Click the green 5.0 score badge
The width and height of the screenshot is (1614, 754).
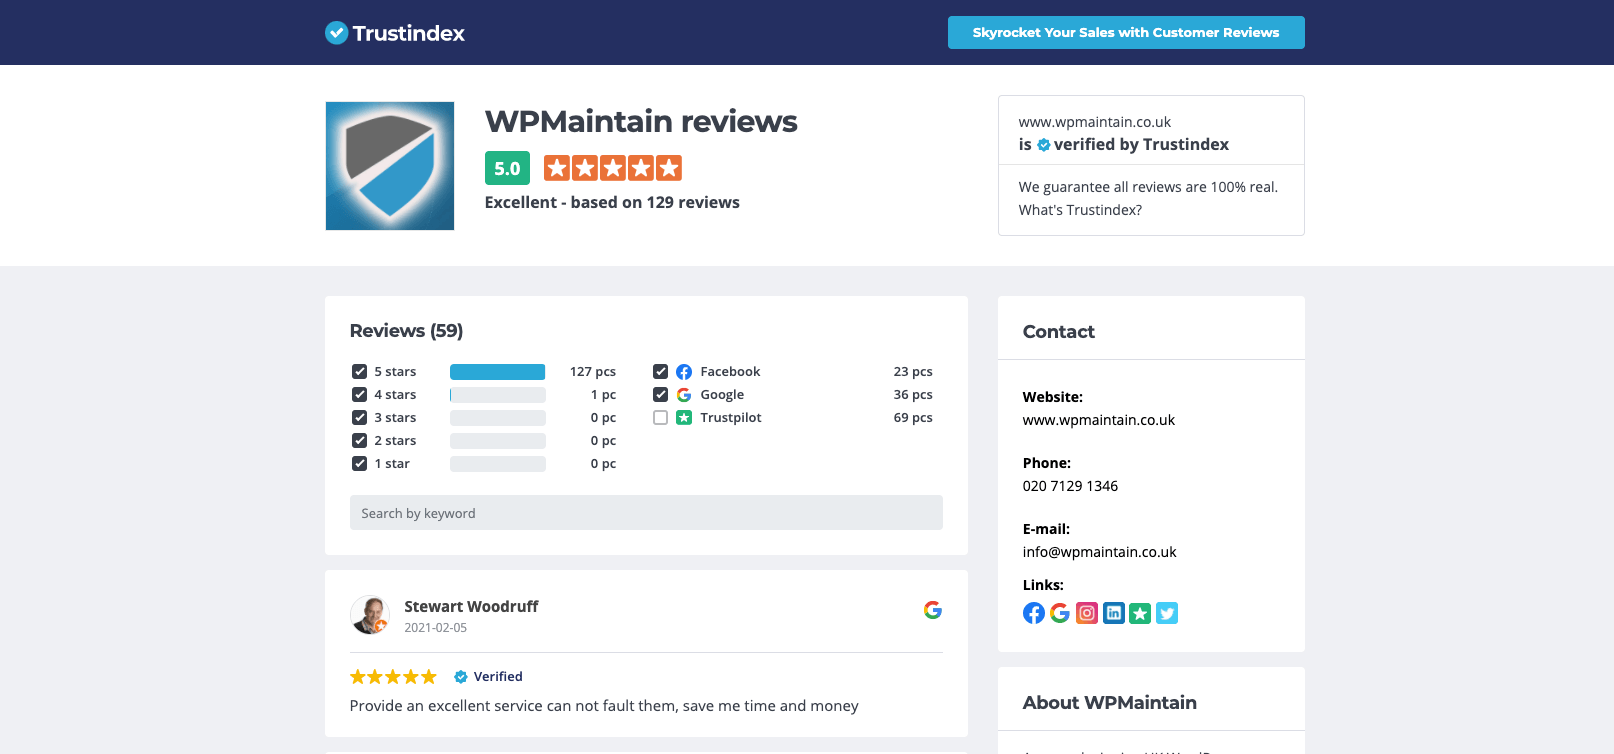507,168
